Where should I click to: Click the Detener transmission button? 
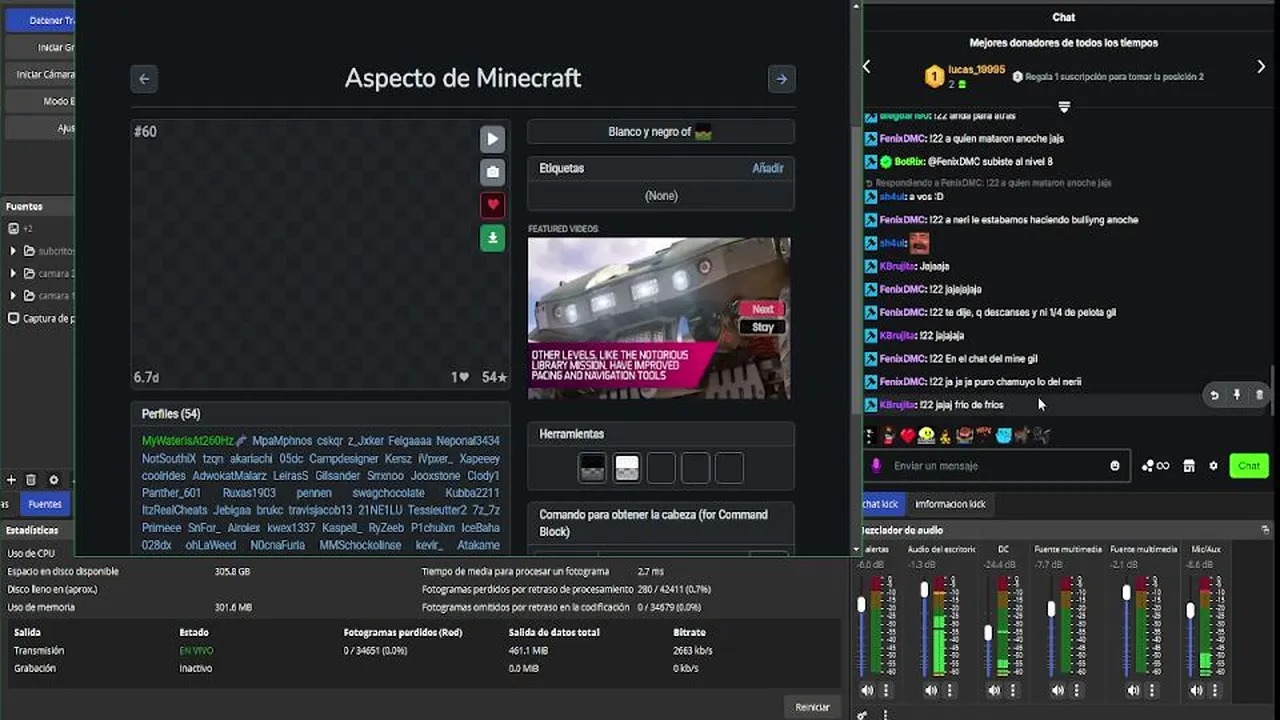[40, 20]
